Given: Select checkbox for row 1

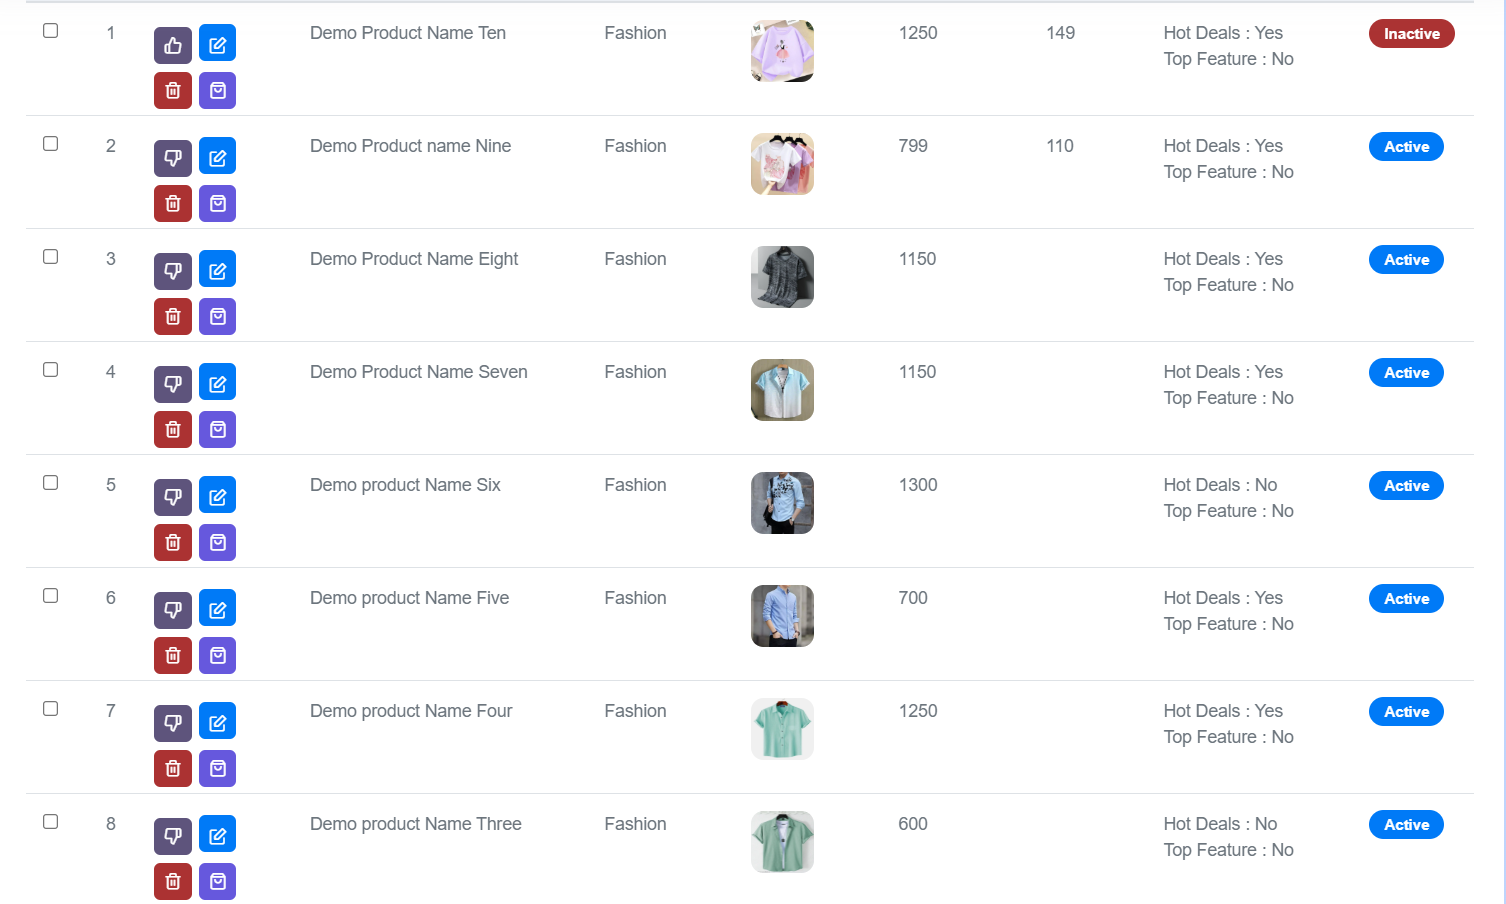Looking at the screenshot, I should click(50, 31).
